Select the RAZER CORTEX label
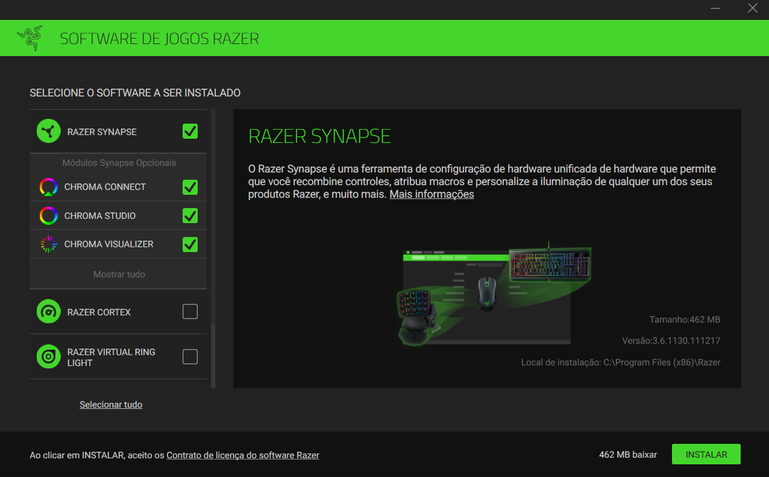The image size is (769, 477). (x=99, y=312)
